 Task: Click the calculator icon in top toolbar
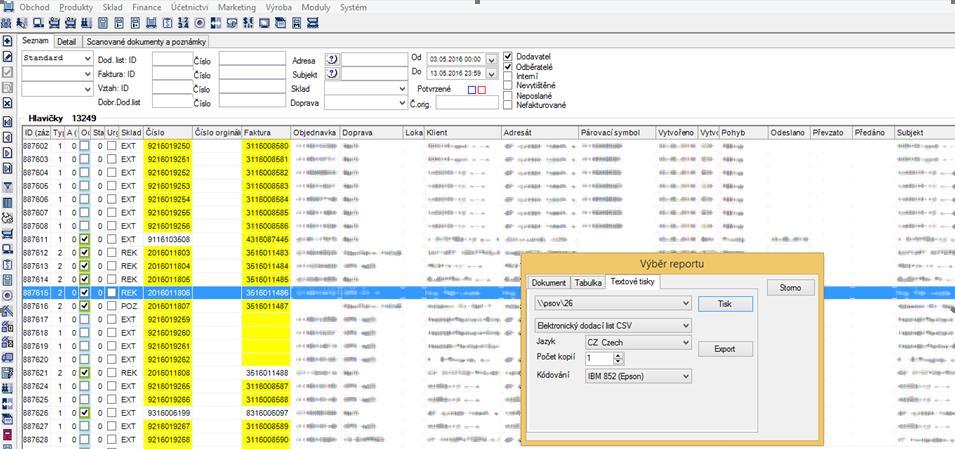point(102,23)
